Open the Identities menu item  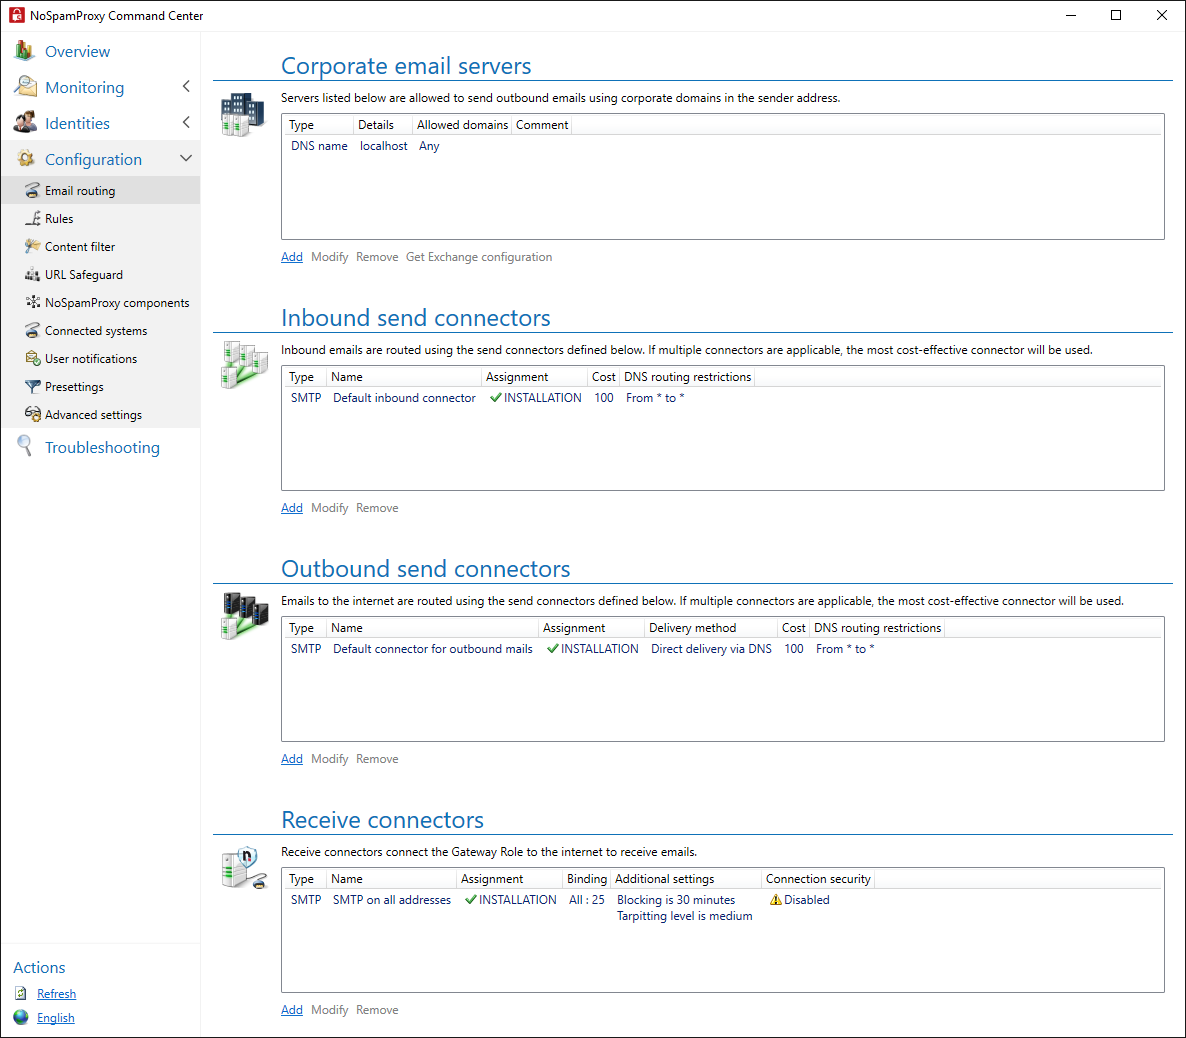[x=77, y=123]
